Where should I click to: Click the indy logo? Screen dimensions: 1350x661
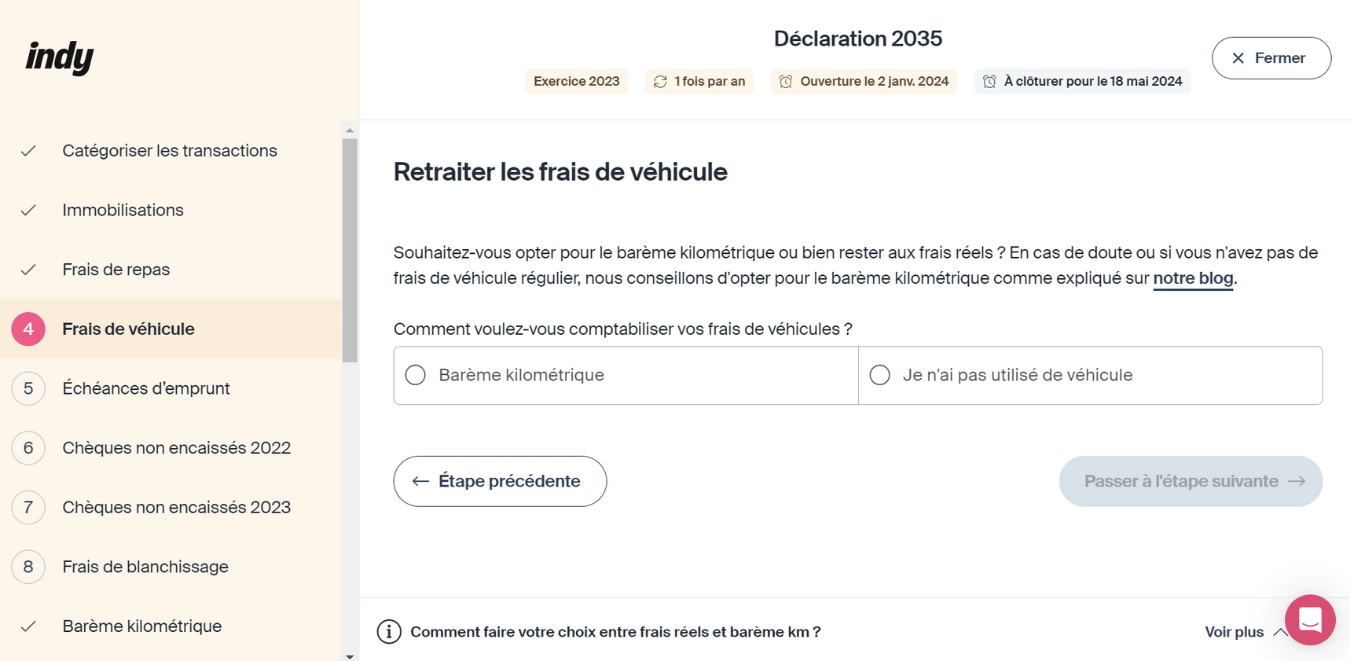pyautogui.click(x=60, y=58)
